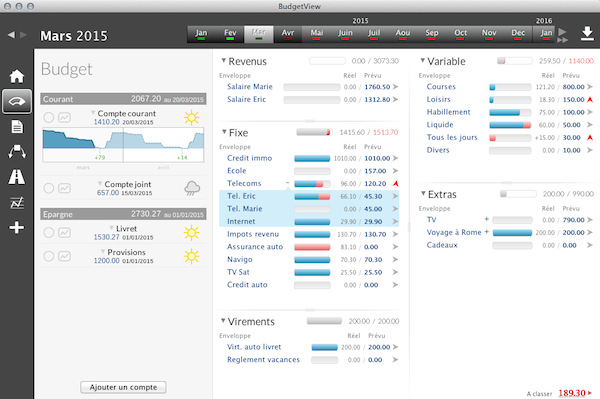Select Tel. Marie sub-envelope row
This screenshot has height=399, width=600.
(309, 209)
